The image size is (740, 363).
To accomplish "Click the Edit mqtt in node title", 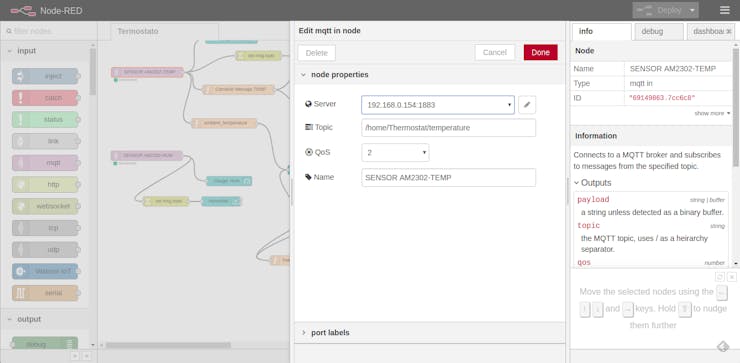I will coord(329,31).
